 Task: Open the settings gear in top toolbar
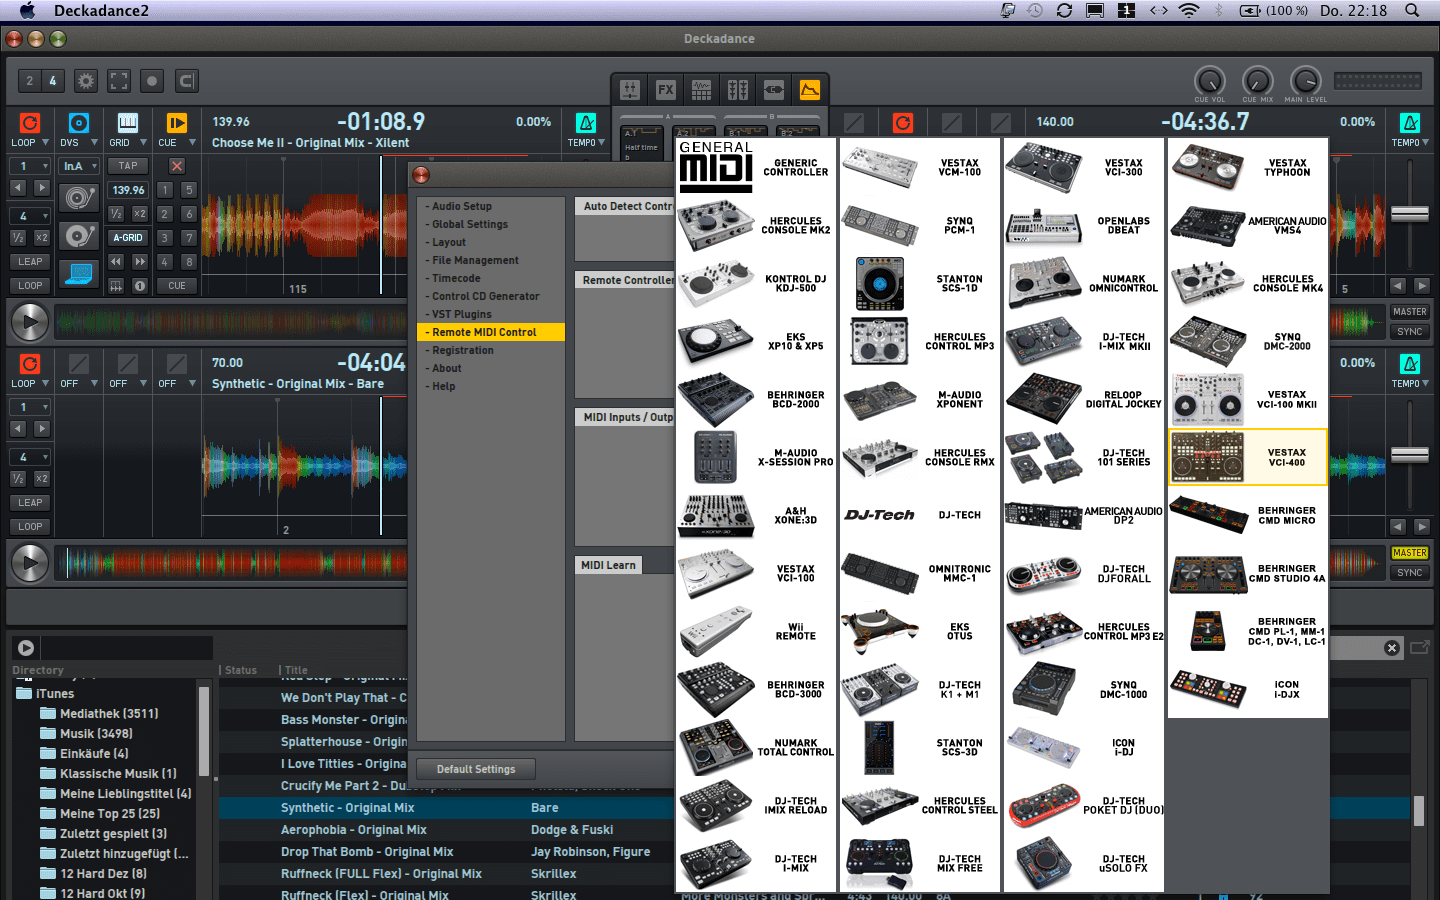pyautogui.click(x=86, y=81)
